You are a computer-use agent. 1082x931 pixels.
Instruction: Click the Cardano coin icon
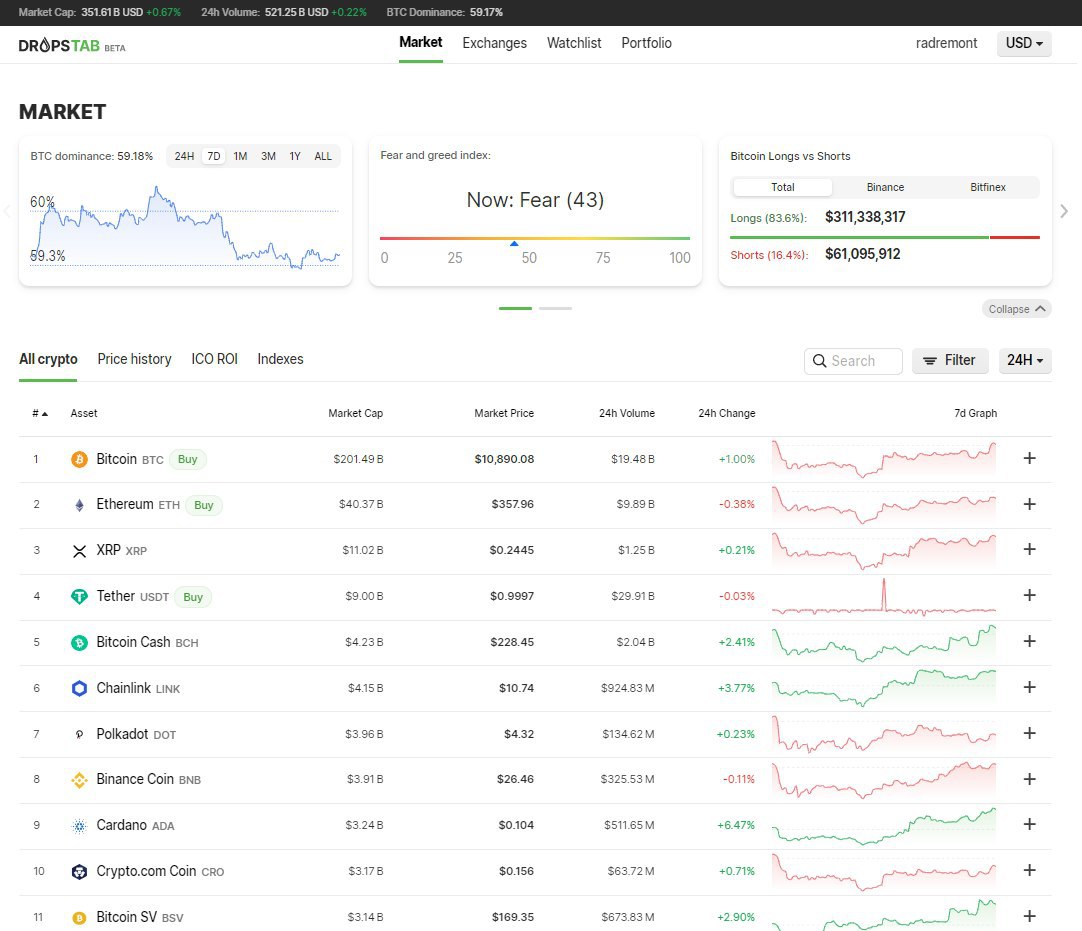pos(79,826)
